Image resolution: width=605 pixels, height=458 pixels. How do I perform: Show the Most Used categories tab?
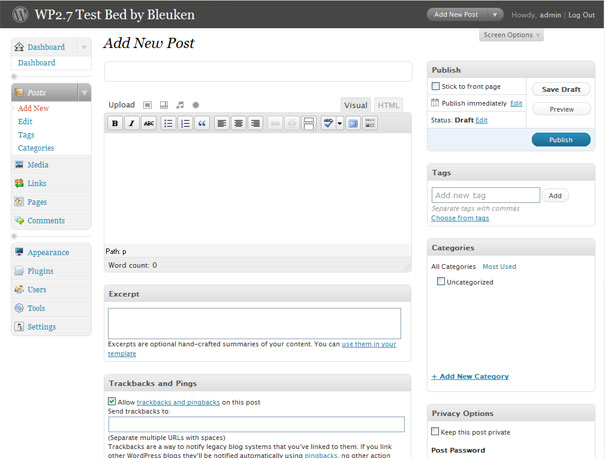(x=499, y=267)
